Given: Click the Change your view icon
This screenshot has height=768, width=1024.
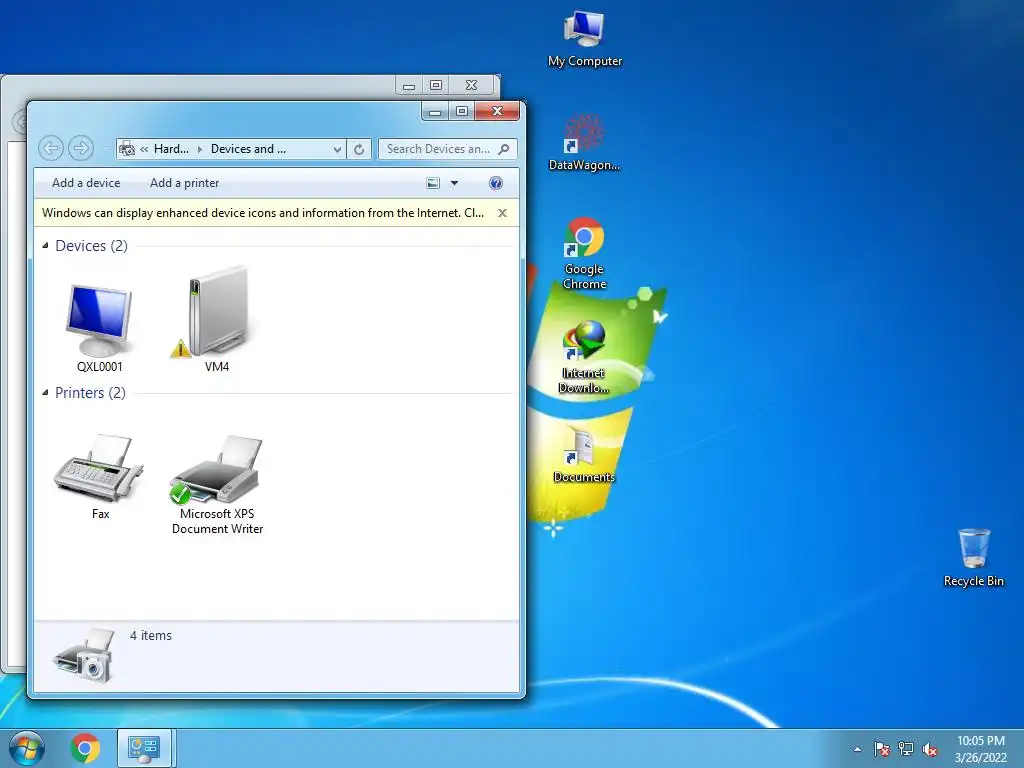Looking at the screenshot, I should point(433,183).
